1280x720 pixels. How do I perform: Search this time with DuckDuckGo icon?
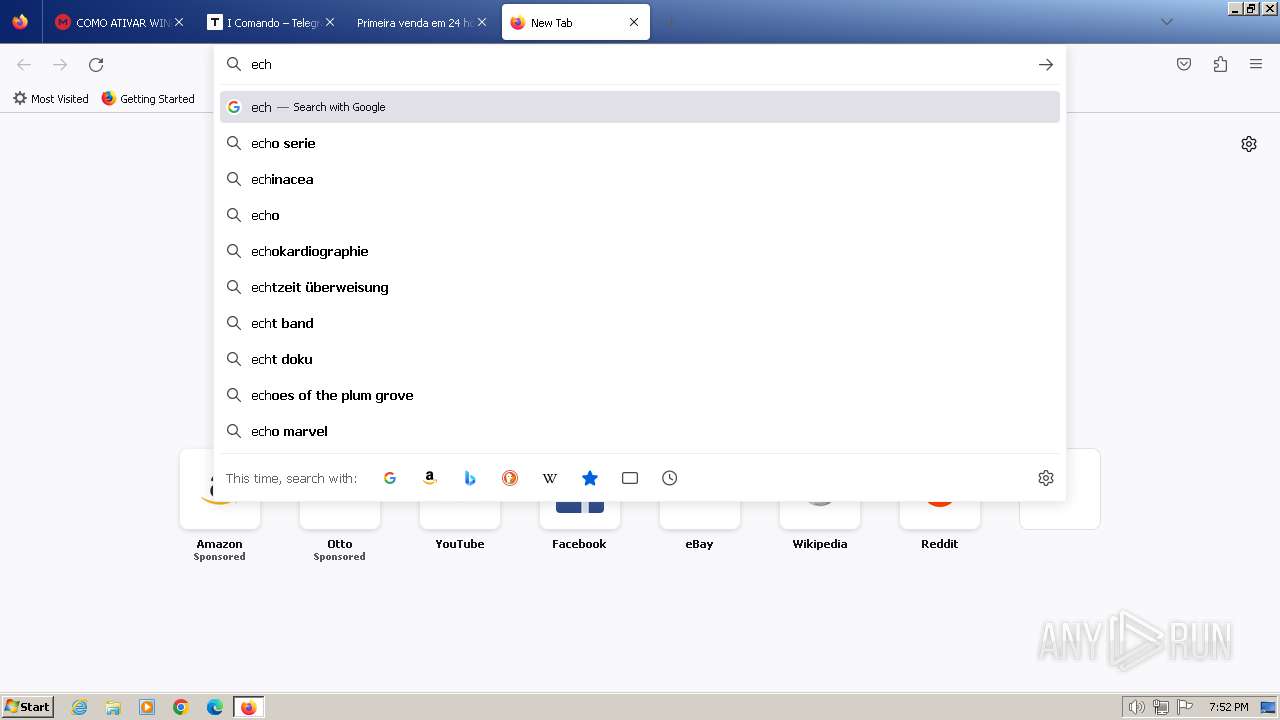(510, 478)
